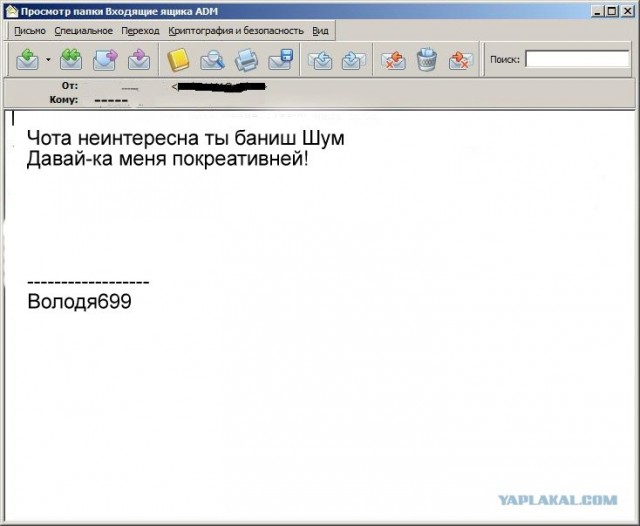Viewport: 640px width, 526px height.
Task: Forward the message using the open envelope icon
Action: click(x=105, y=60)
